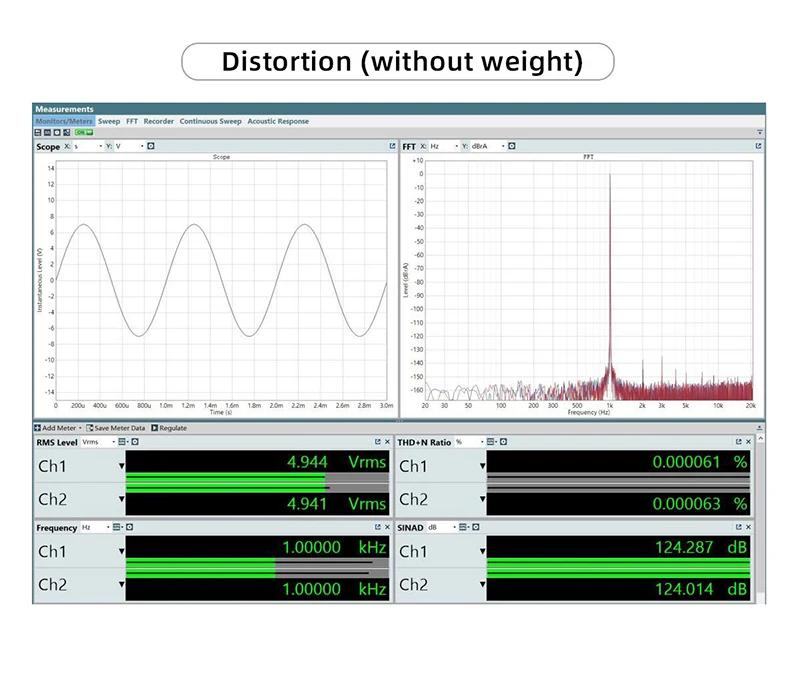Open FFT graph settings icon

click(x=511, y=146)
